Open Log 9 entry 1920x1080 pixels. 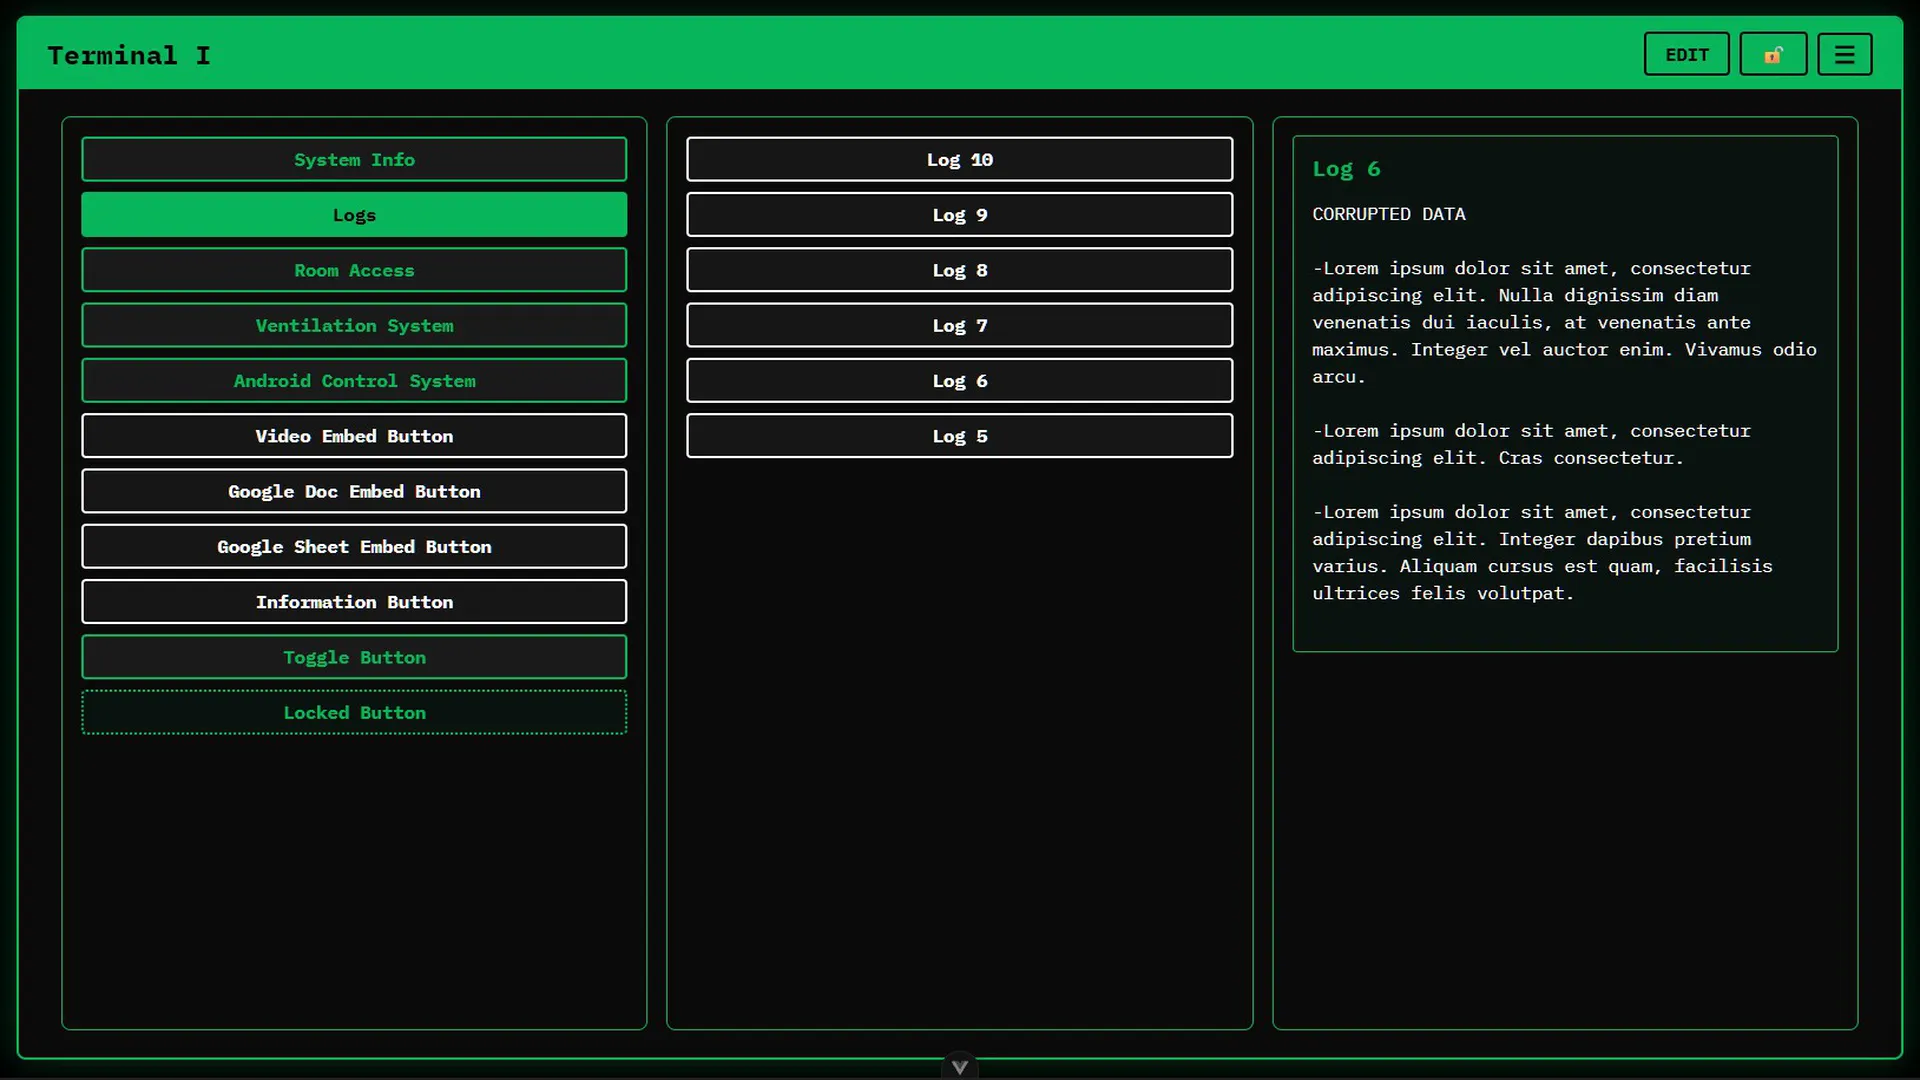point(959,215)
